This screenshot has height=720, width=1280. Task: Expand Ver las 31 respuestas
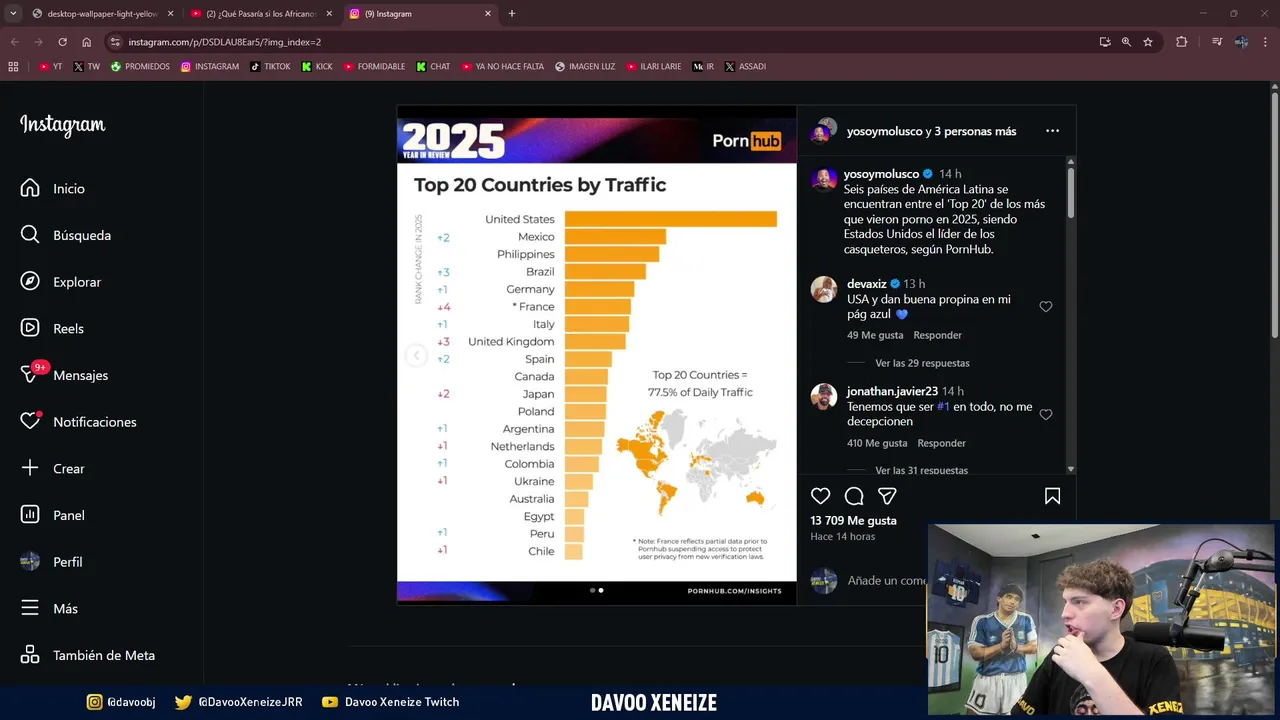[x=921, y=470]
